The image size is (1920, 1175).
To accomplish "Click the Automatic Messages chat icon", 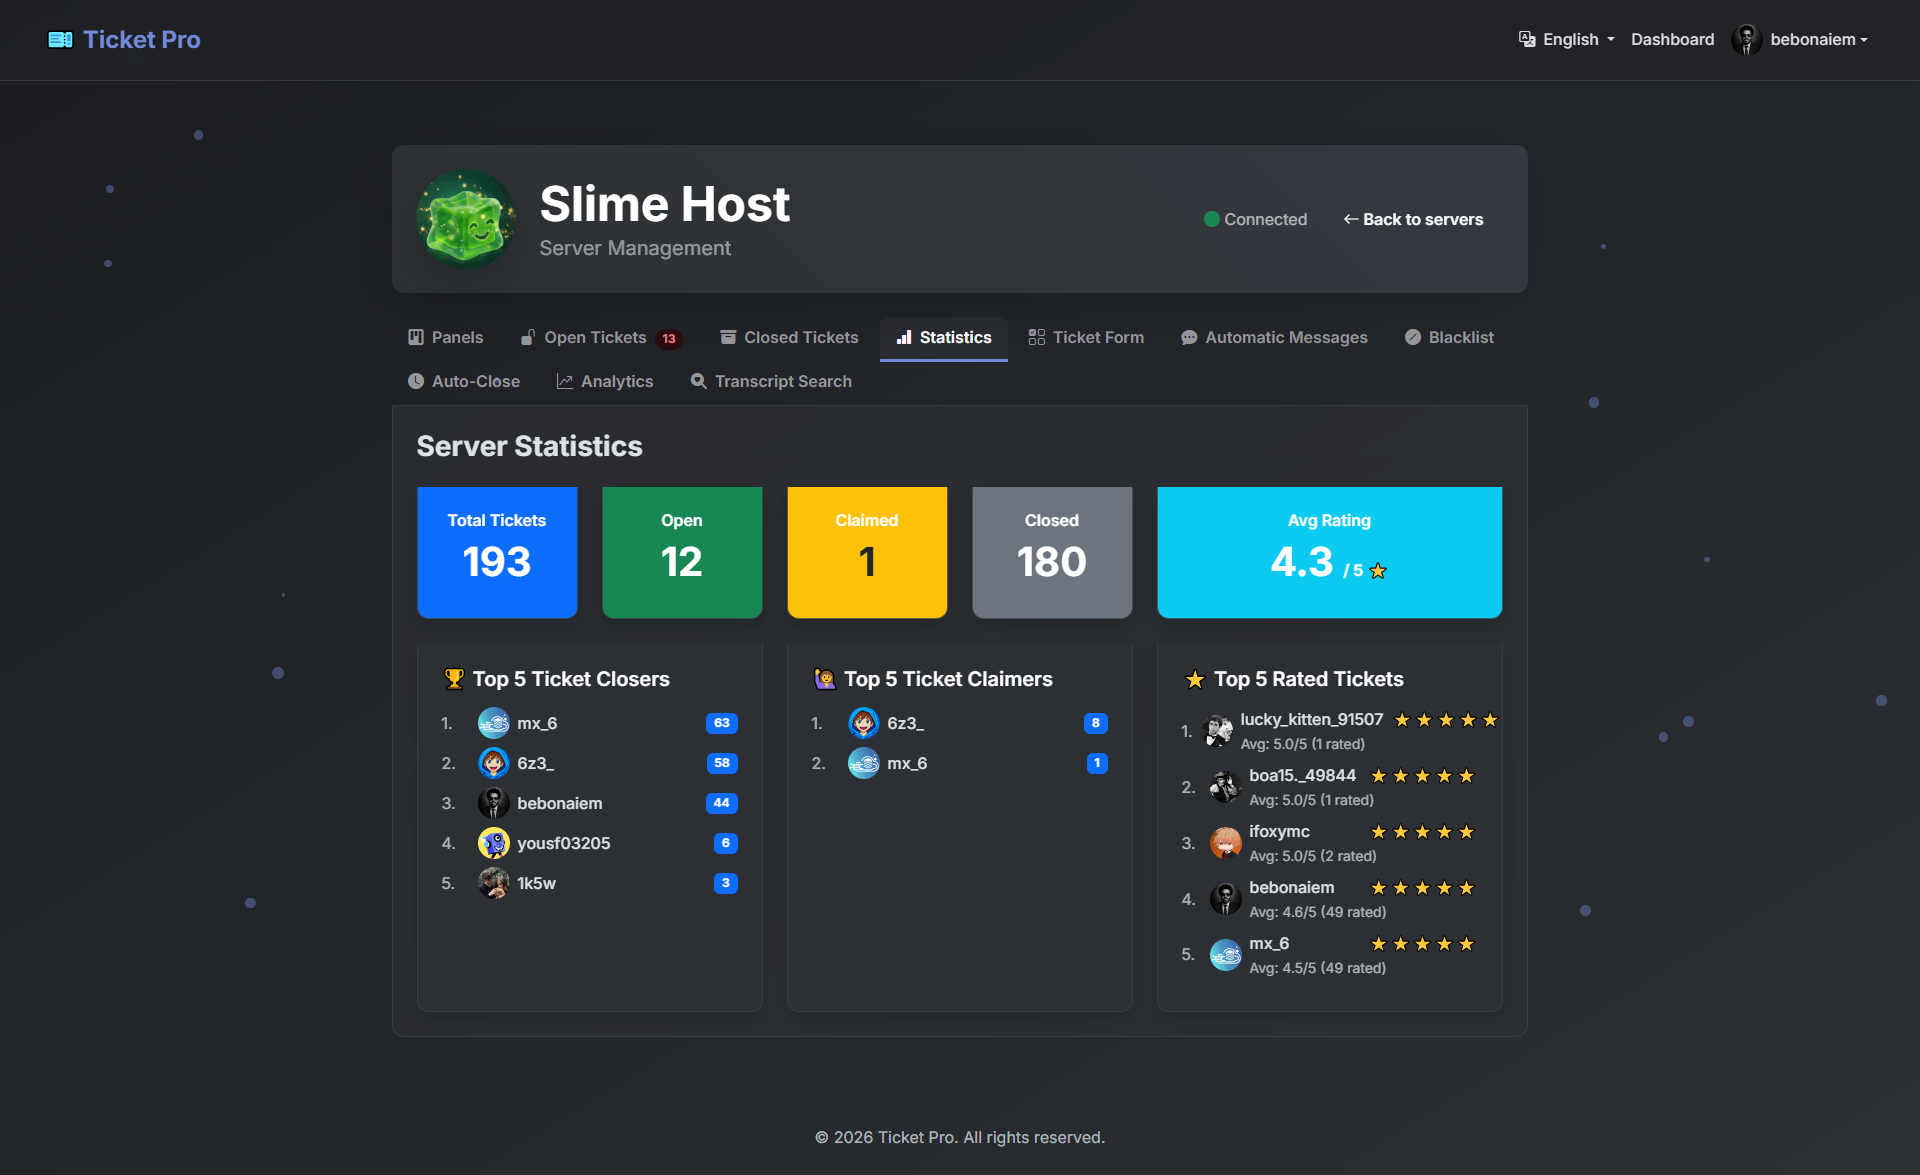I will (x=1189, y=337).
